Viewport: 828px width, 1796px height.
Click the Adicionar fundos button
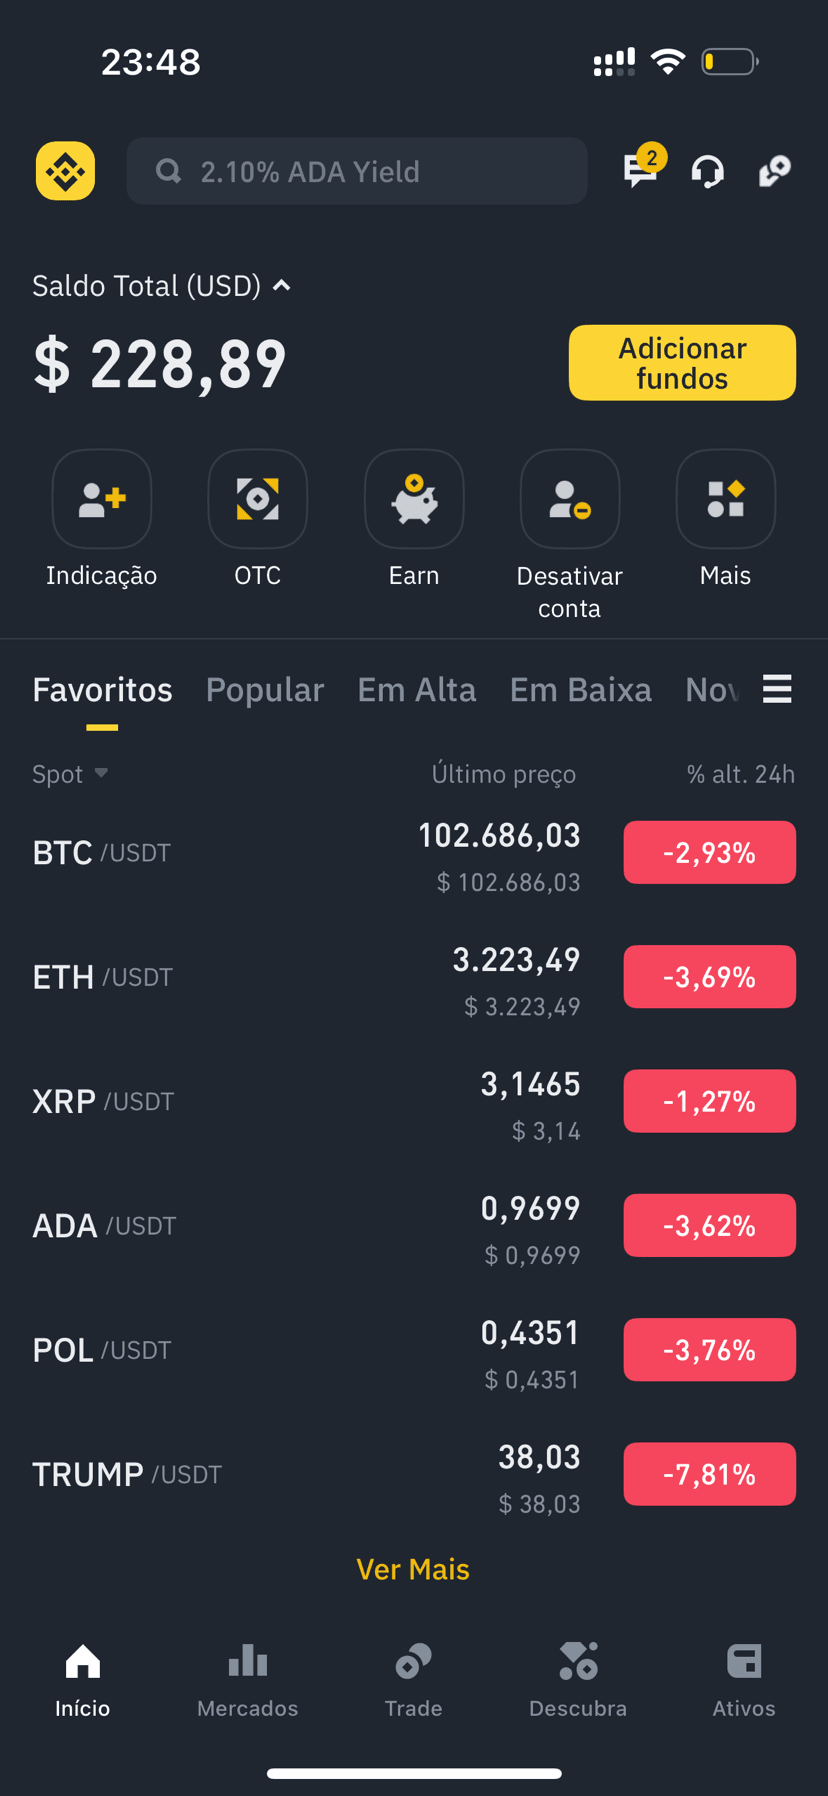682,363
